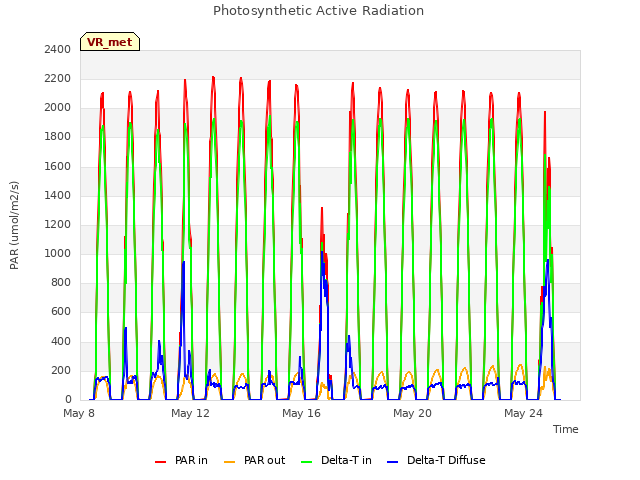Toggle the PAR in legend entry
Viewport: 640px width, 480px height.
[x=181, y=460]
